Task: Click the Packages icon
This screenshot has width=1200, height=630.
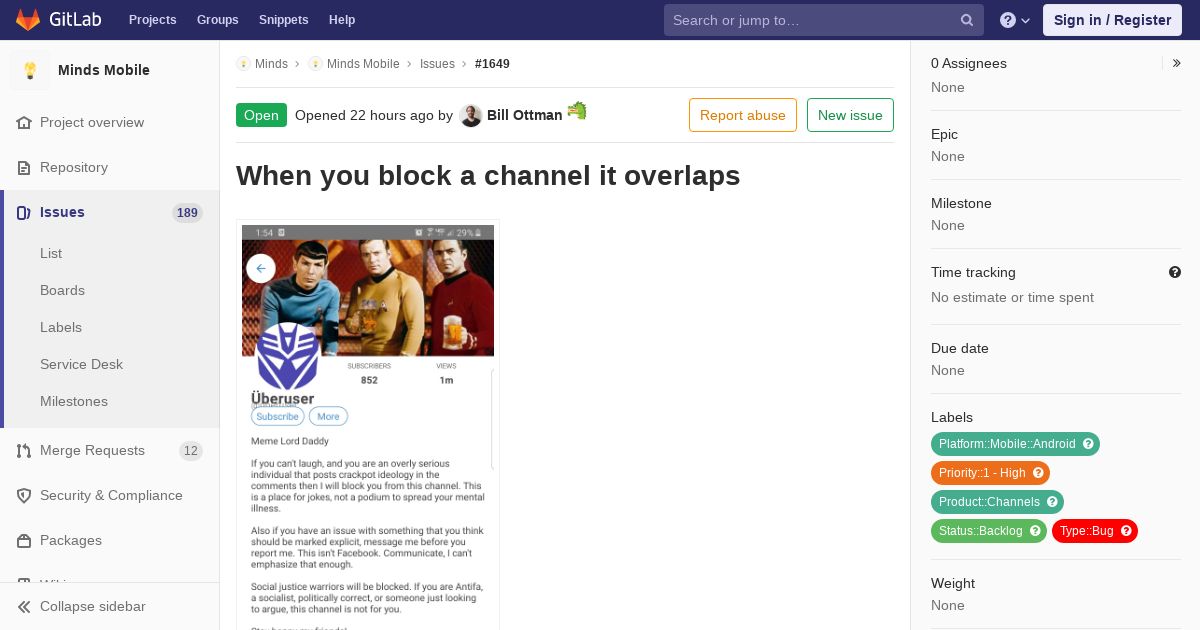Action: (x=24, y=540)
